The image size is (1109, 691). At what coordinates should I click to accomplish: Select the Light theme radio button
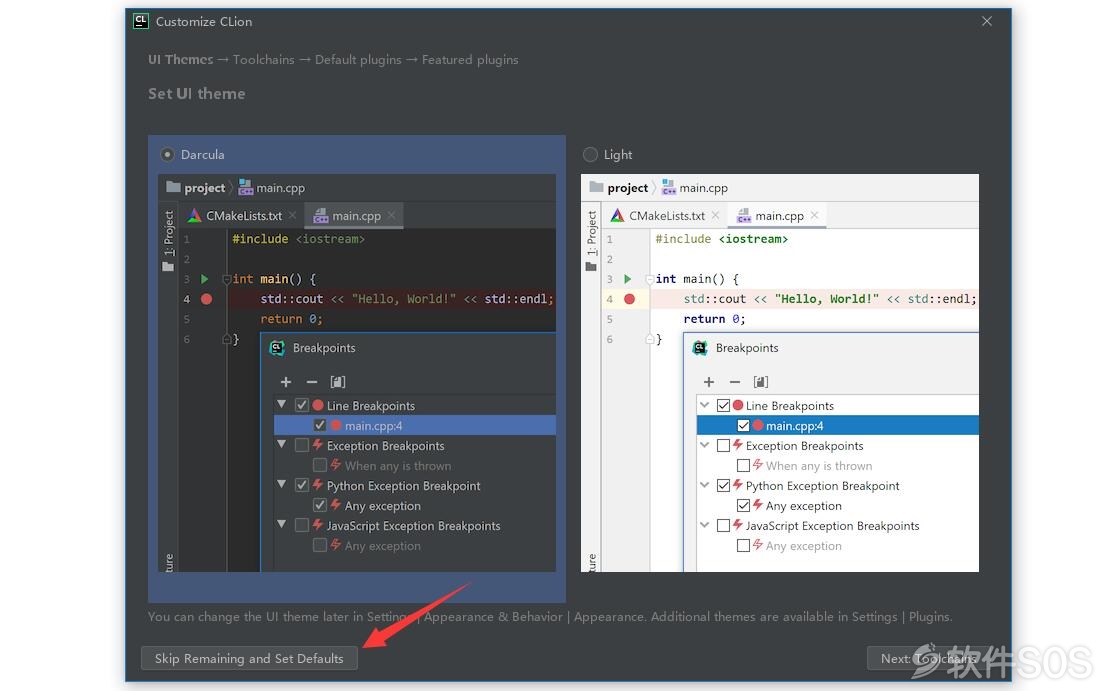point(591,154)
